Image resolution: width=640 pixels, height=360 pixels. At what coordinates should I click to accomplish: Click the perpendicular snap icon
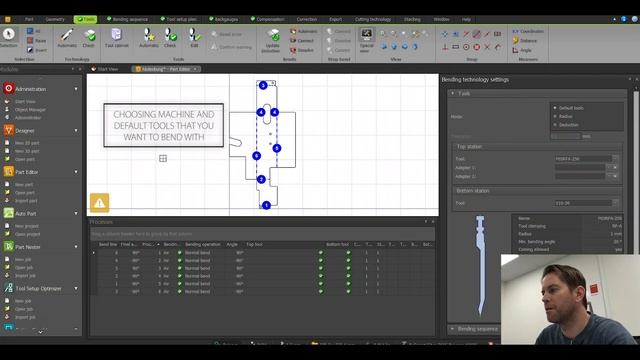tap(445, 47)
